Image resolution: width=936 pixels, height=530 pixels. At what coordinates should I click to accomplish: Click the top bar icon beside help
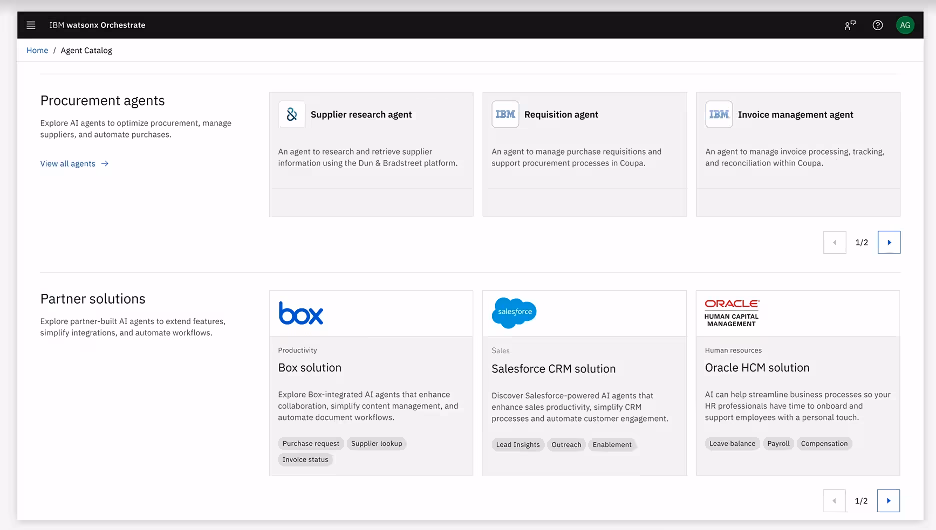point(850,25)
